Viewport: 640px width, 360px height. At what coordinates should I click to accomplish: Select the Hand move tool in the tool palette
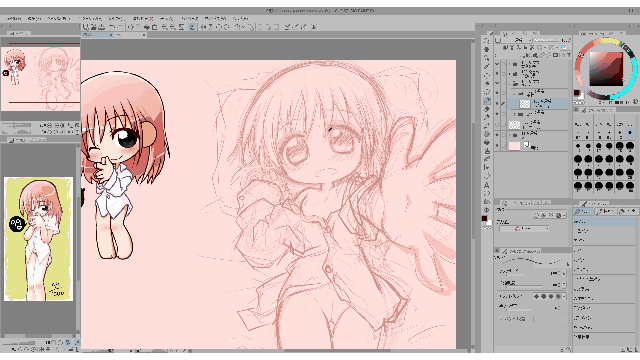click(487, 49)
